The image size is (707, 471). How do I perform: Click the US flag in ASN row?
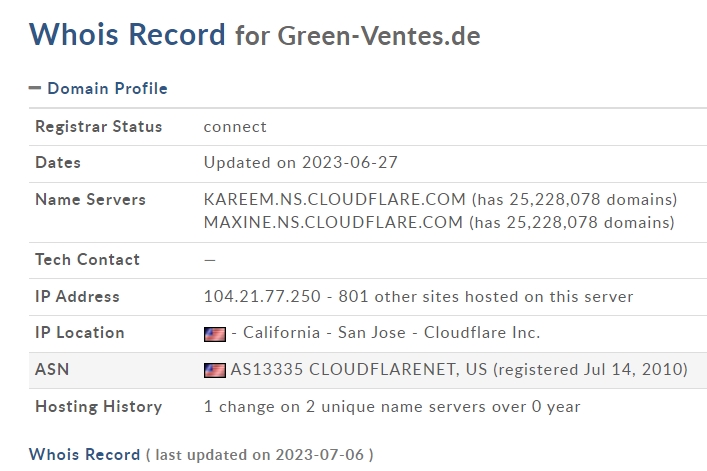click(x=215, y=370)
